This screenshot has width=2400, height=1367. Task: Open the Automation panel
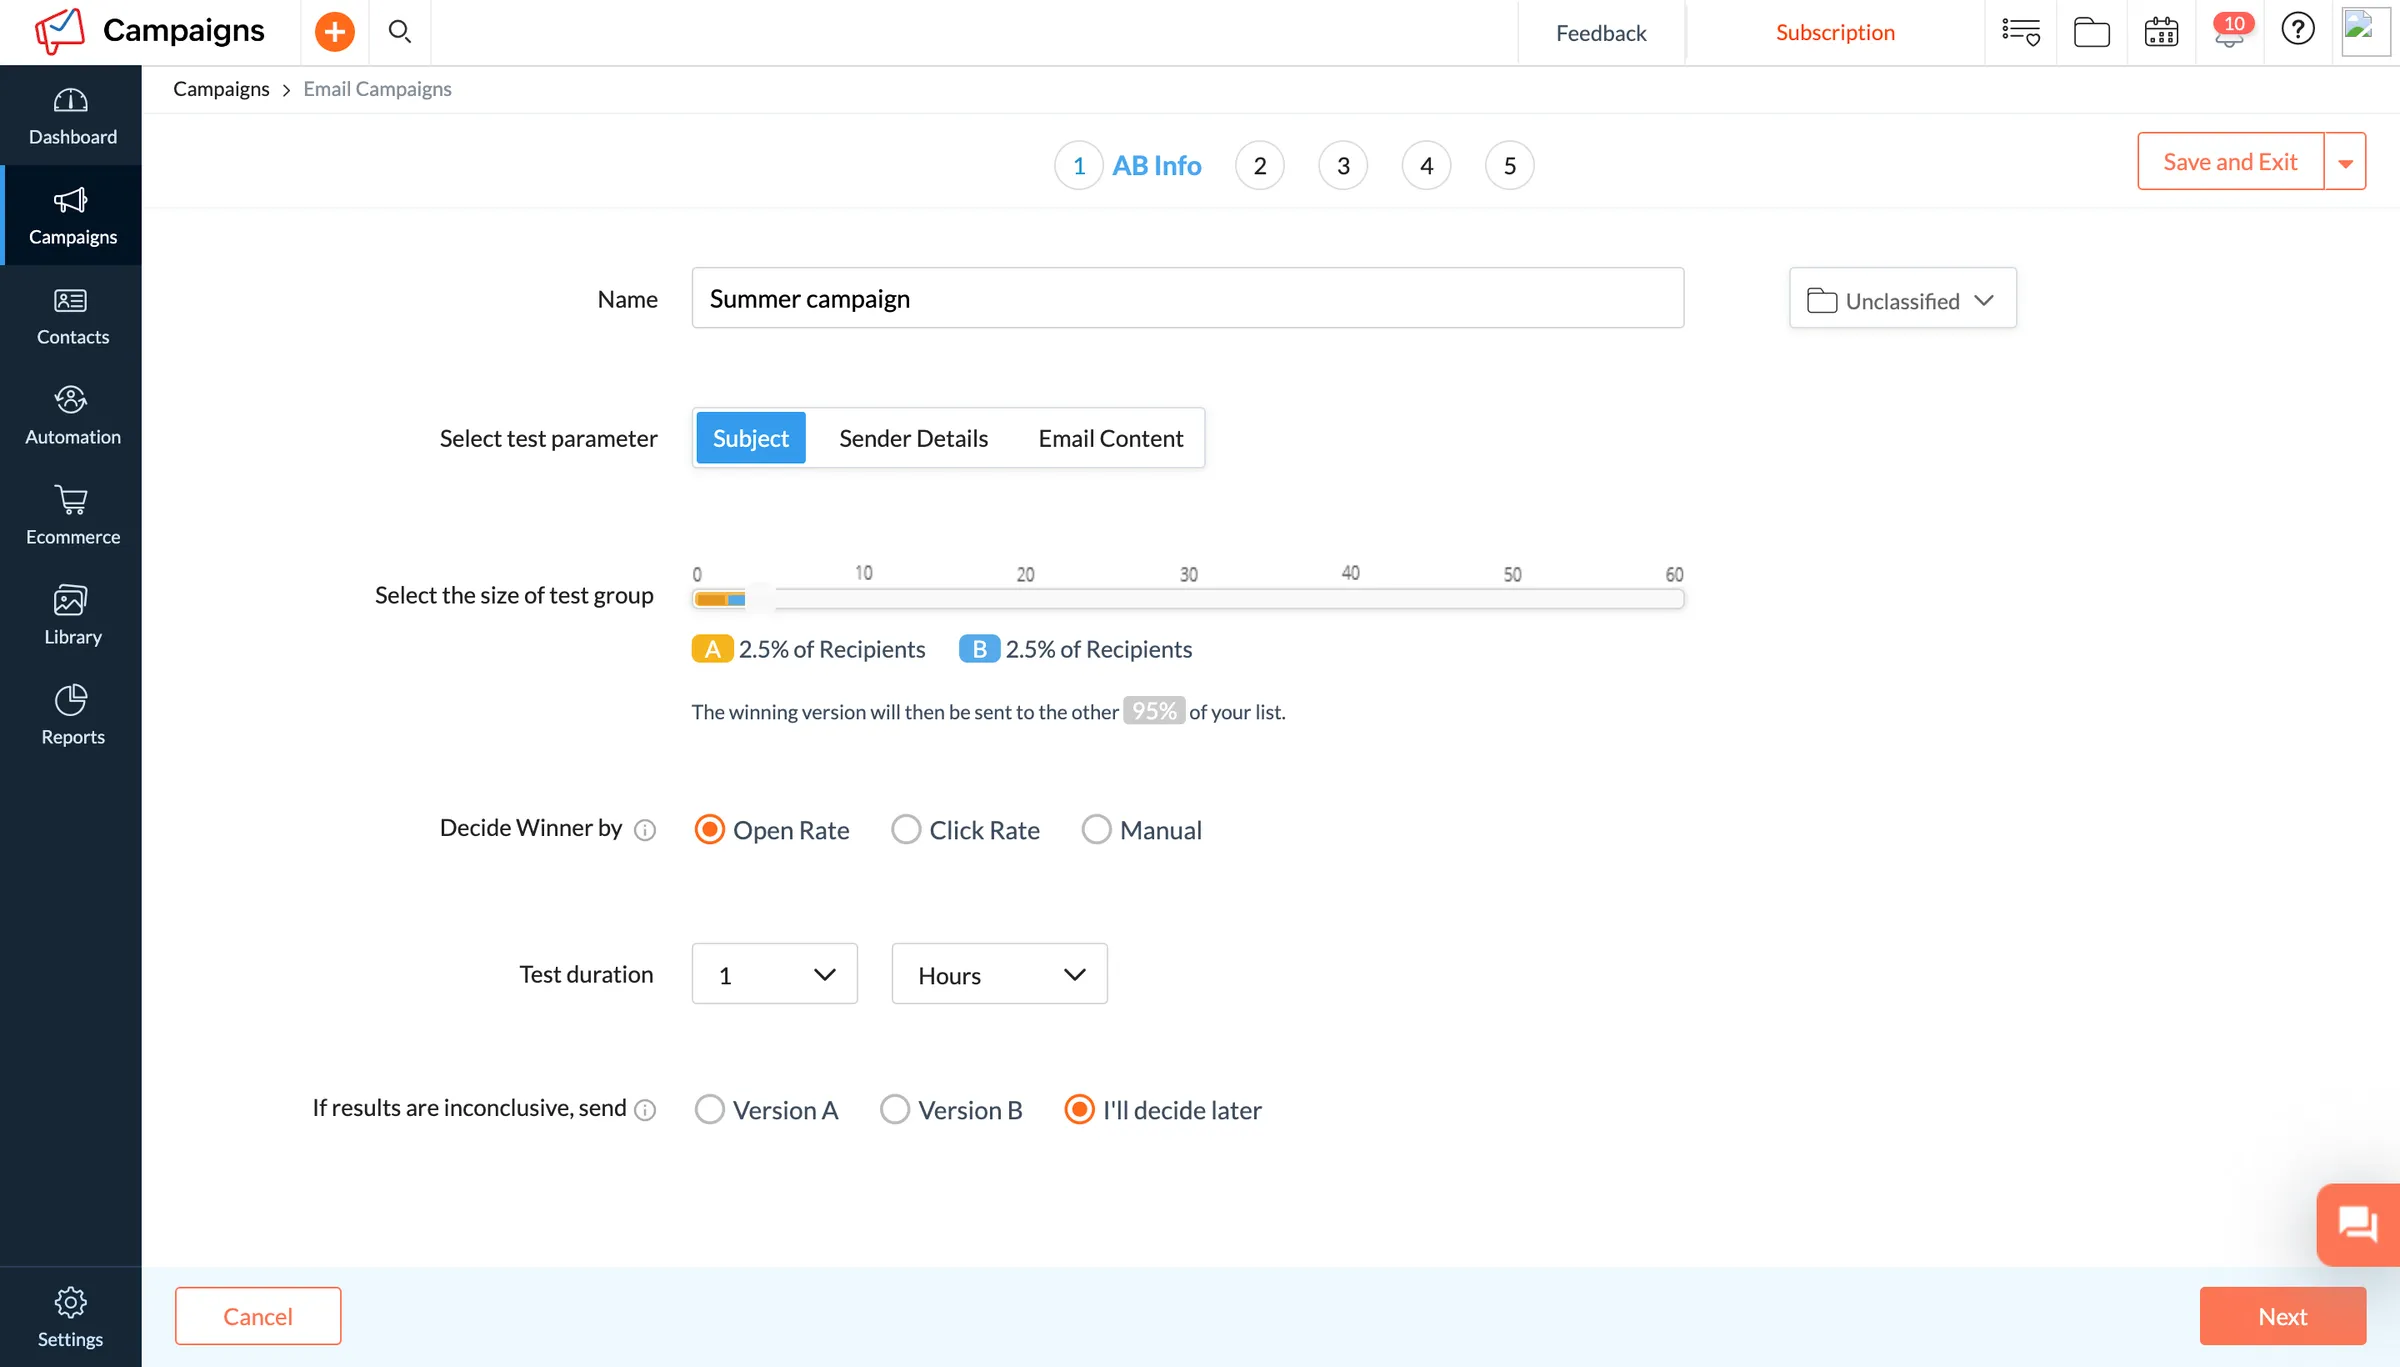[71, 414]
